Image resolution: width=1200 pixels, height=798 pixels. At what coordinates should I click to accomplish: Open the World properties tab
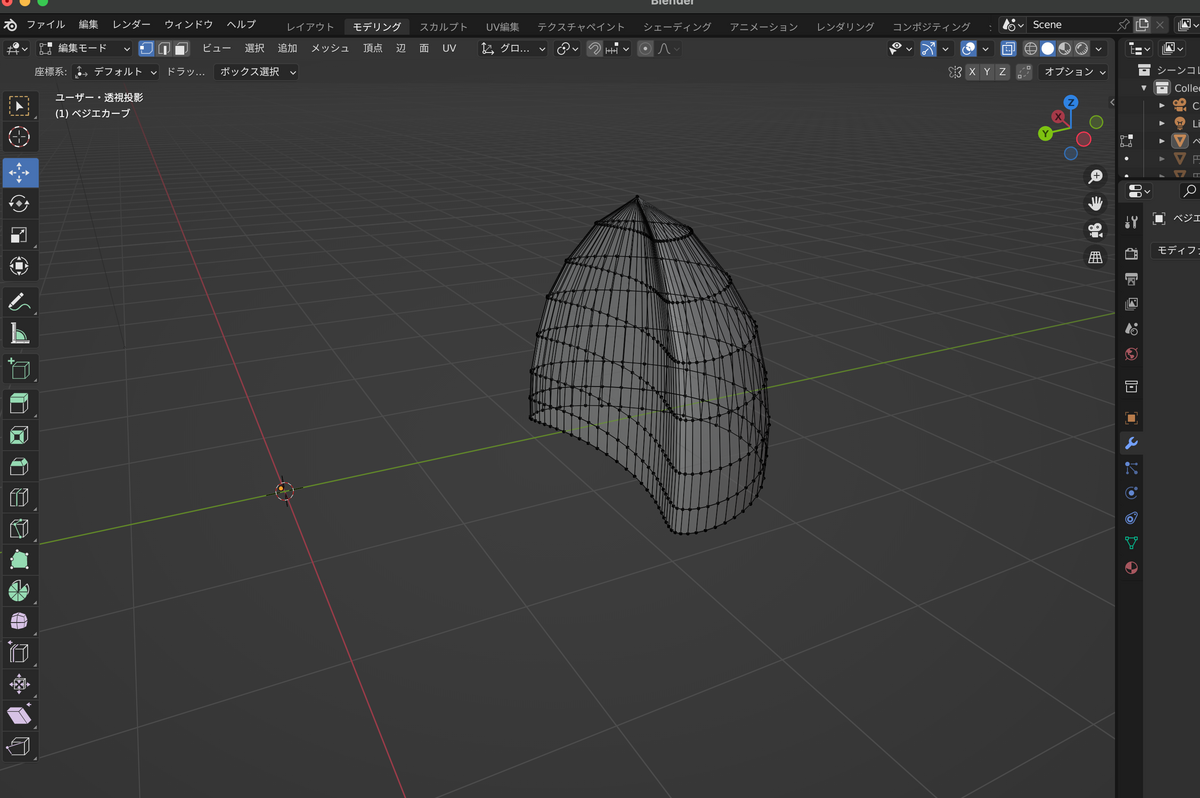(1131, 353)
